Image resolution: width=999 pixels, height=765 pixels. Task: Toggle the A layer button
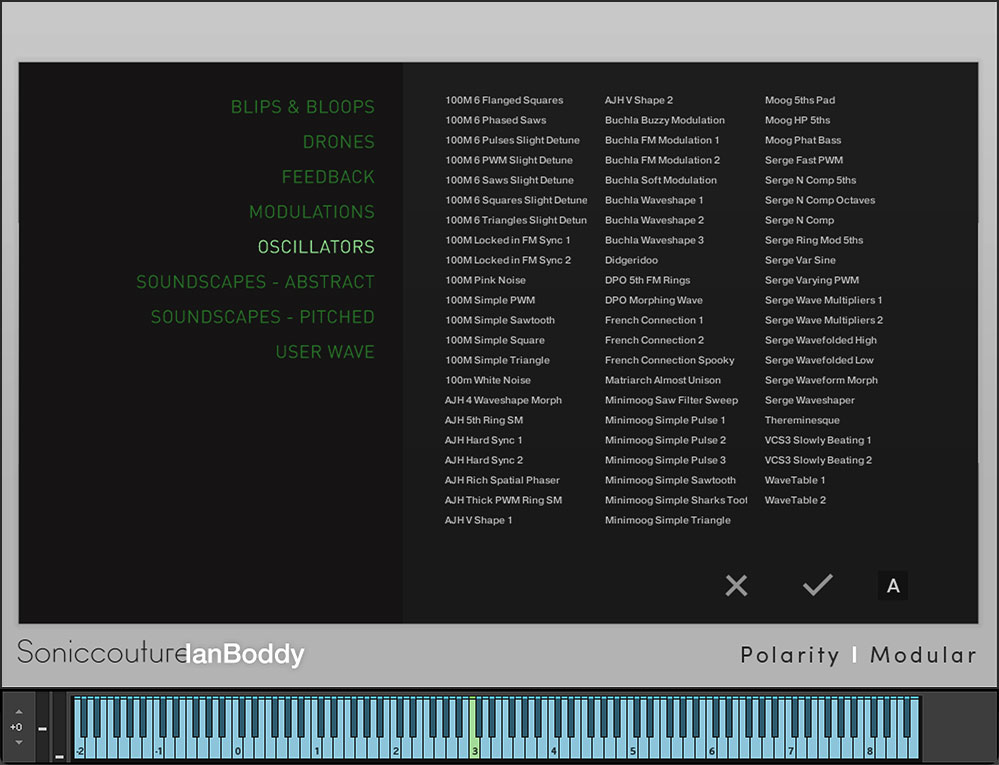pos(893,585)
